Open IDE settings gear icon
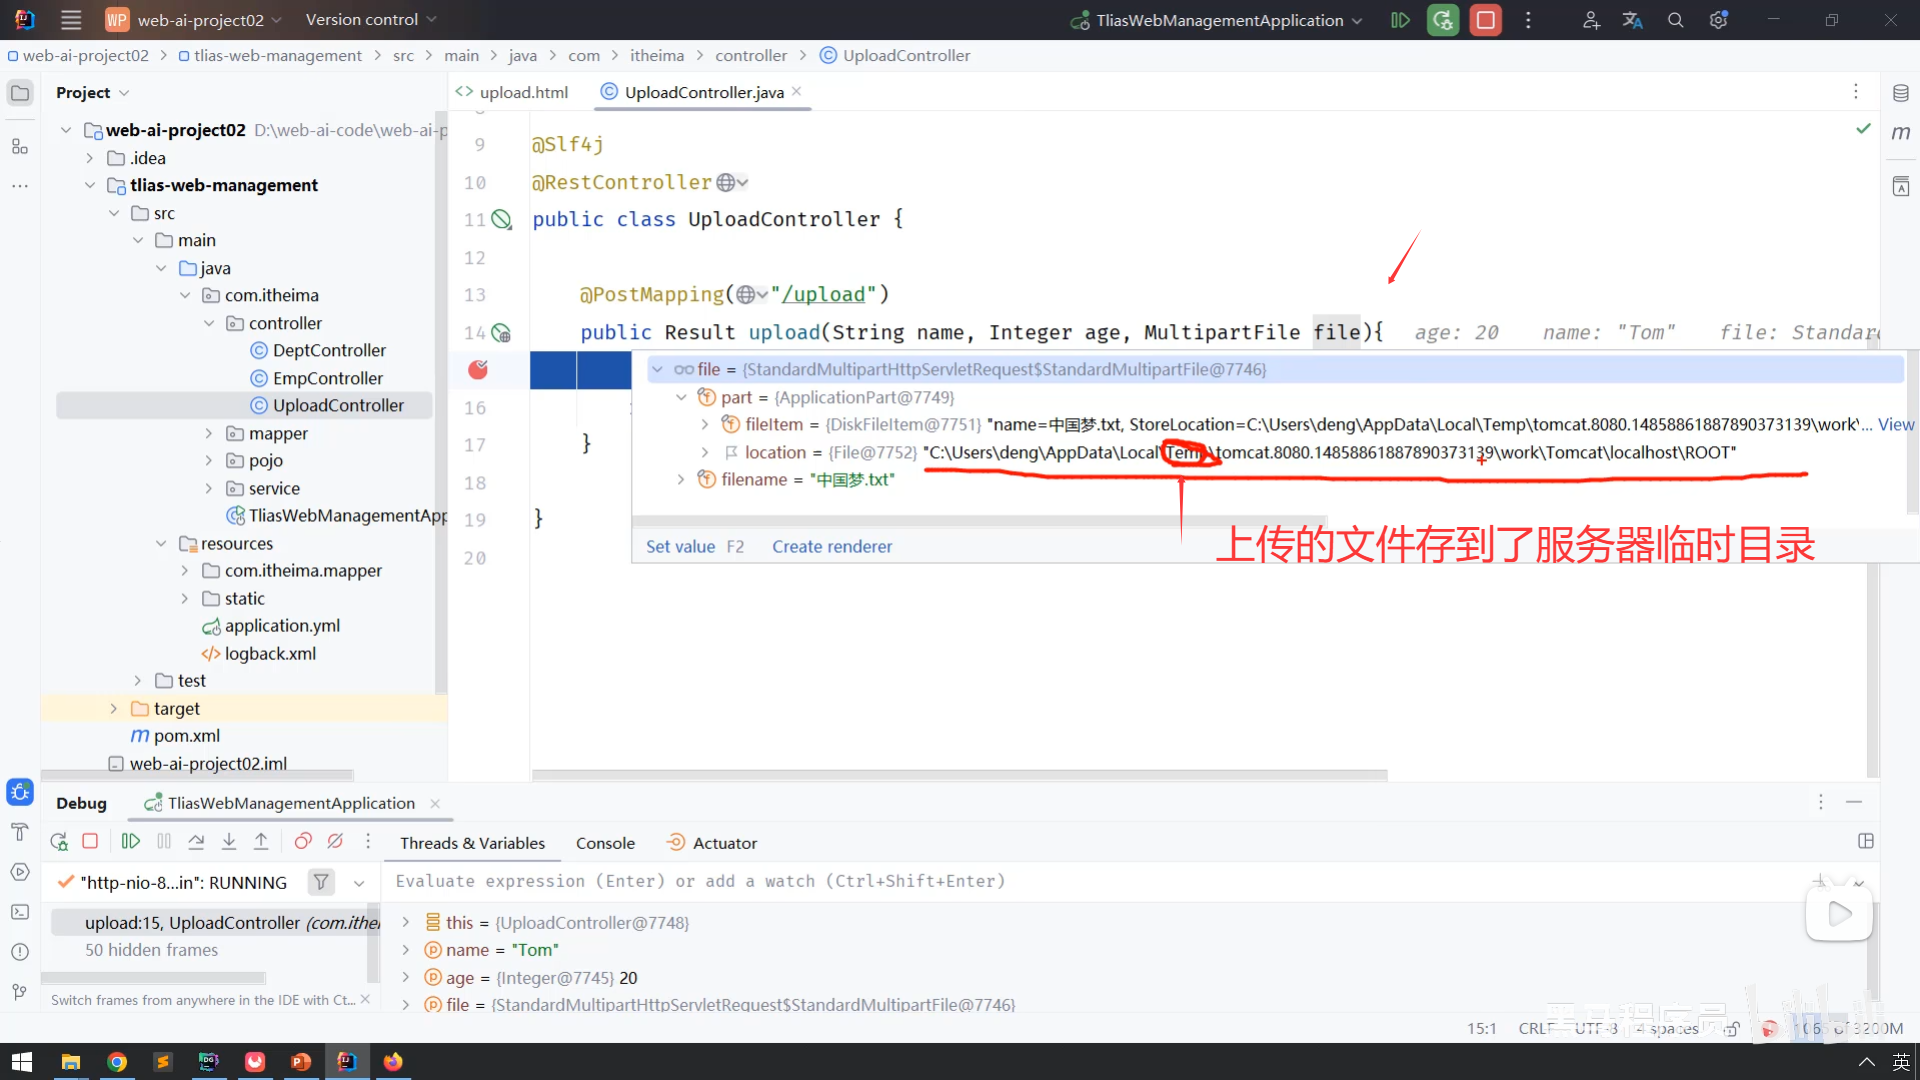 1718,20
